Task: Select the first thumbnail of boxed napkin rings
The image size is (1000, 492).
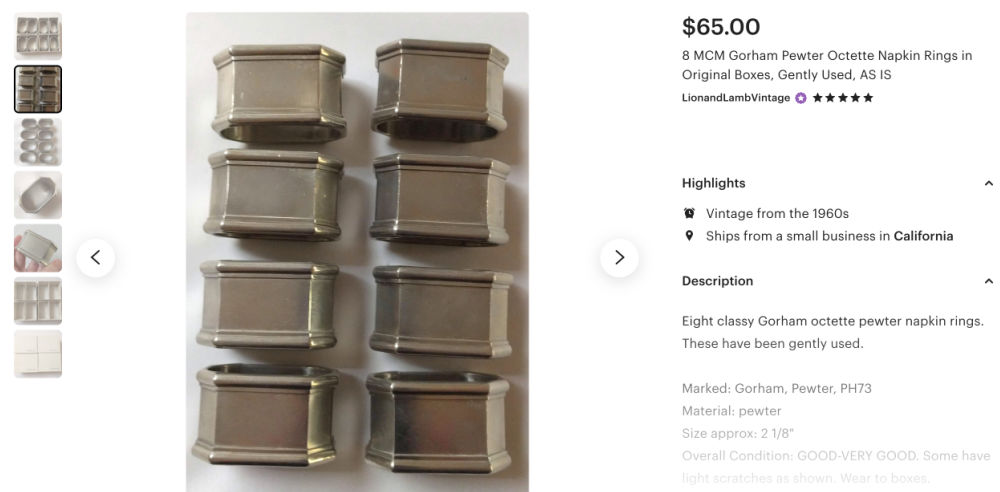Action: (x=38, y=36)
